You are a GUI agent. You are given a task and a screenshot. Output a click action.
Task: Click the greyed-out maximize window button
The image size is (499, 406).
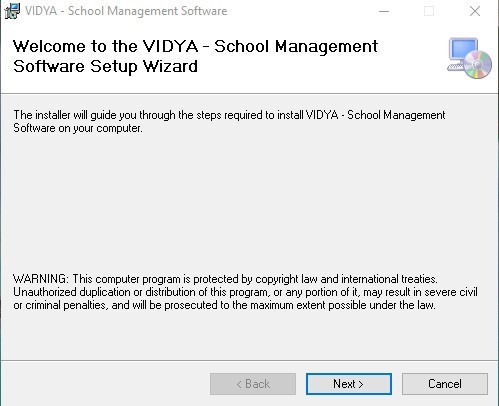pos(429,11)
